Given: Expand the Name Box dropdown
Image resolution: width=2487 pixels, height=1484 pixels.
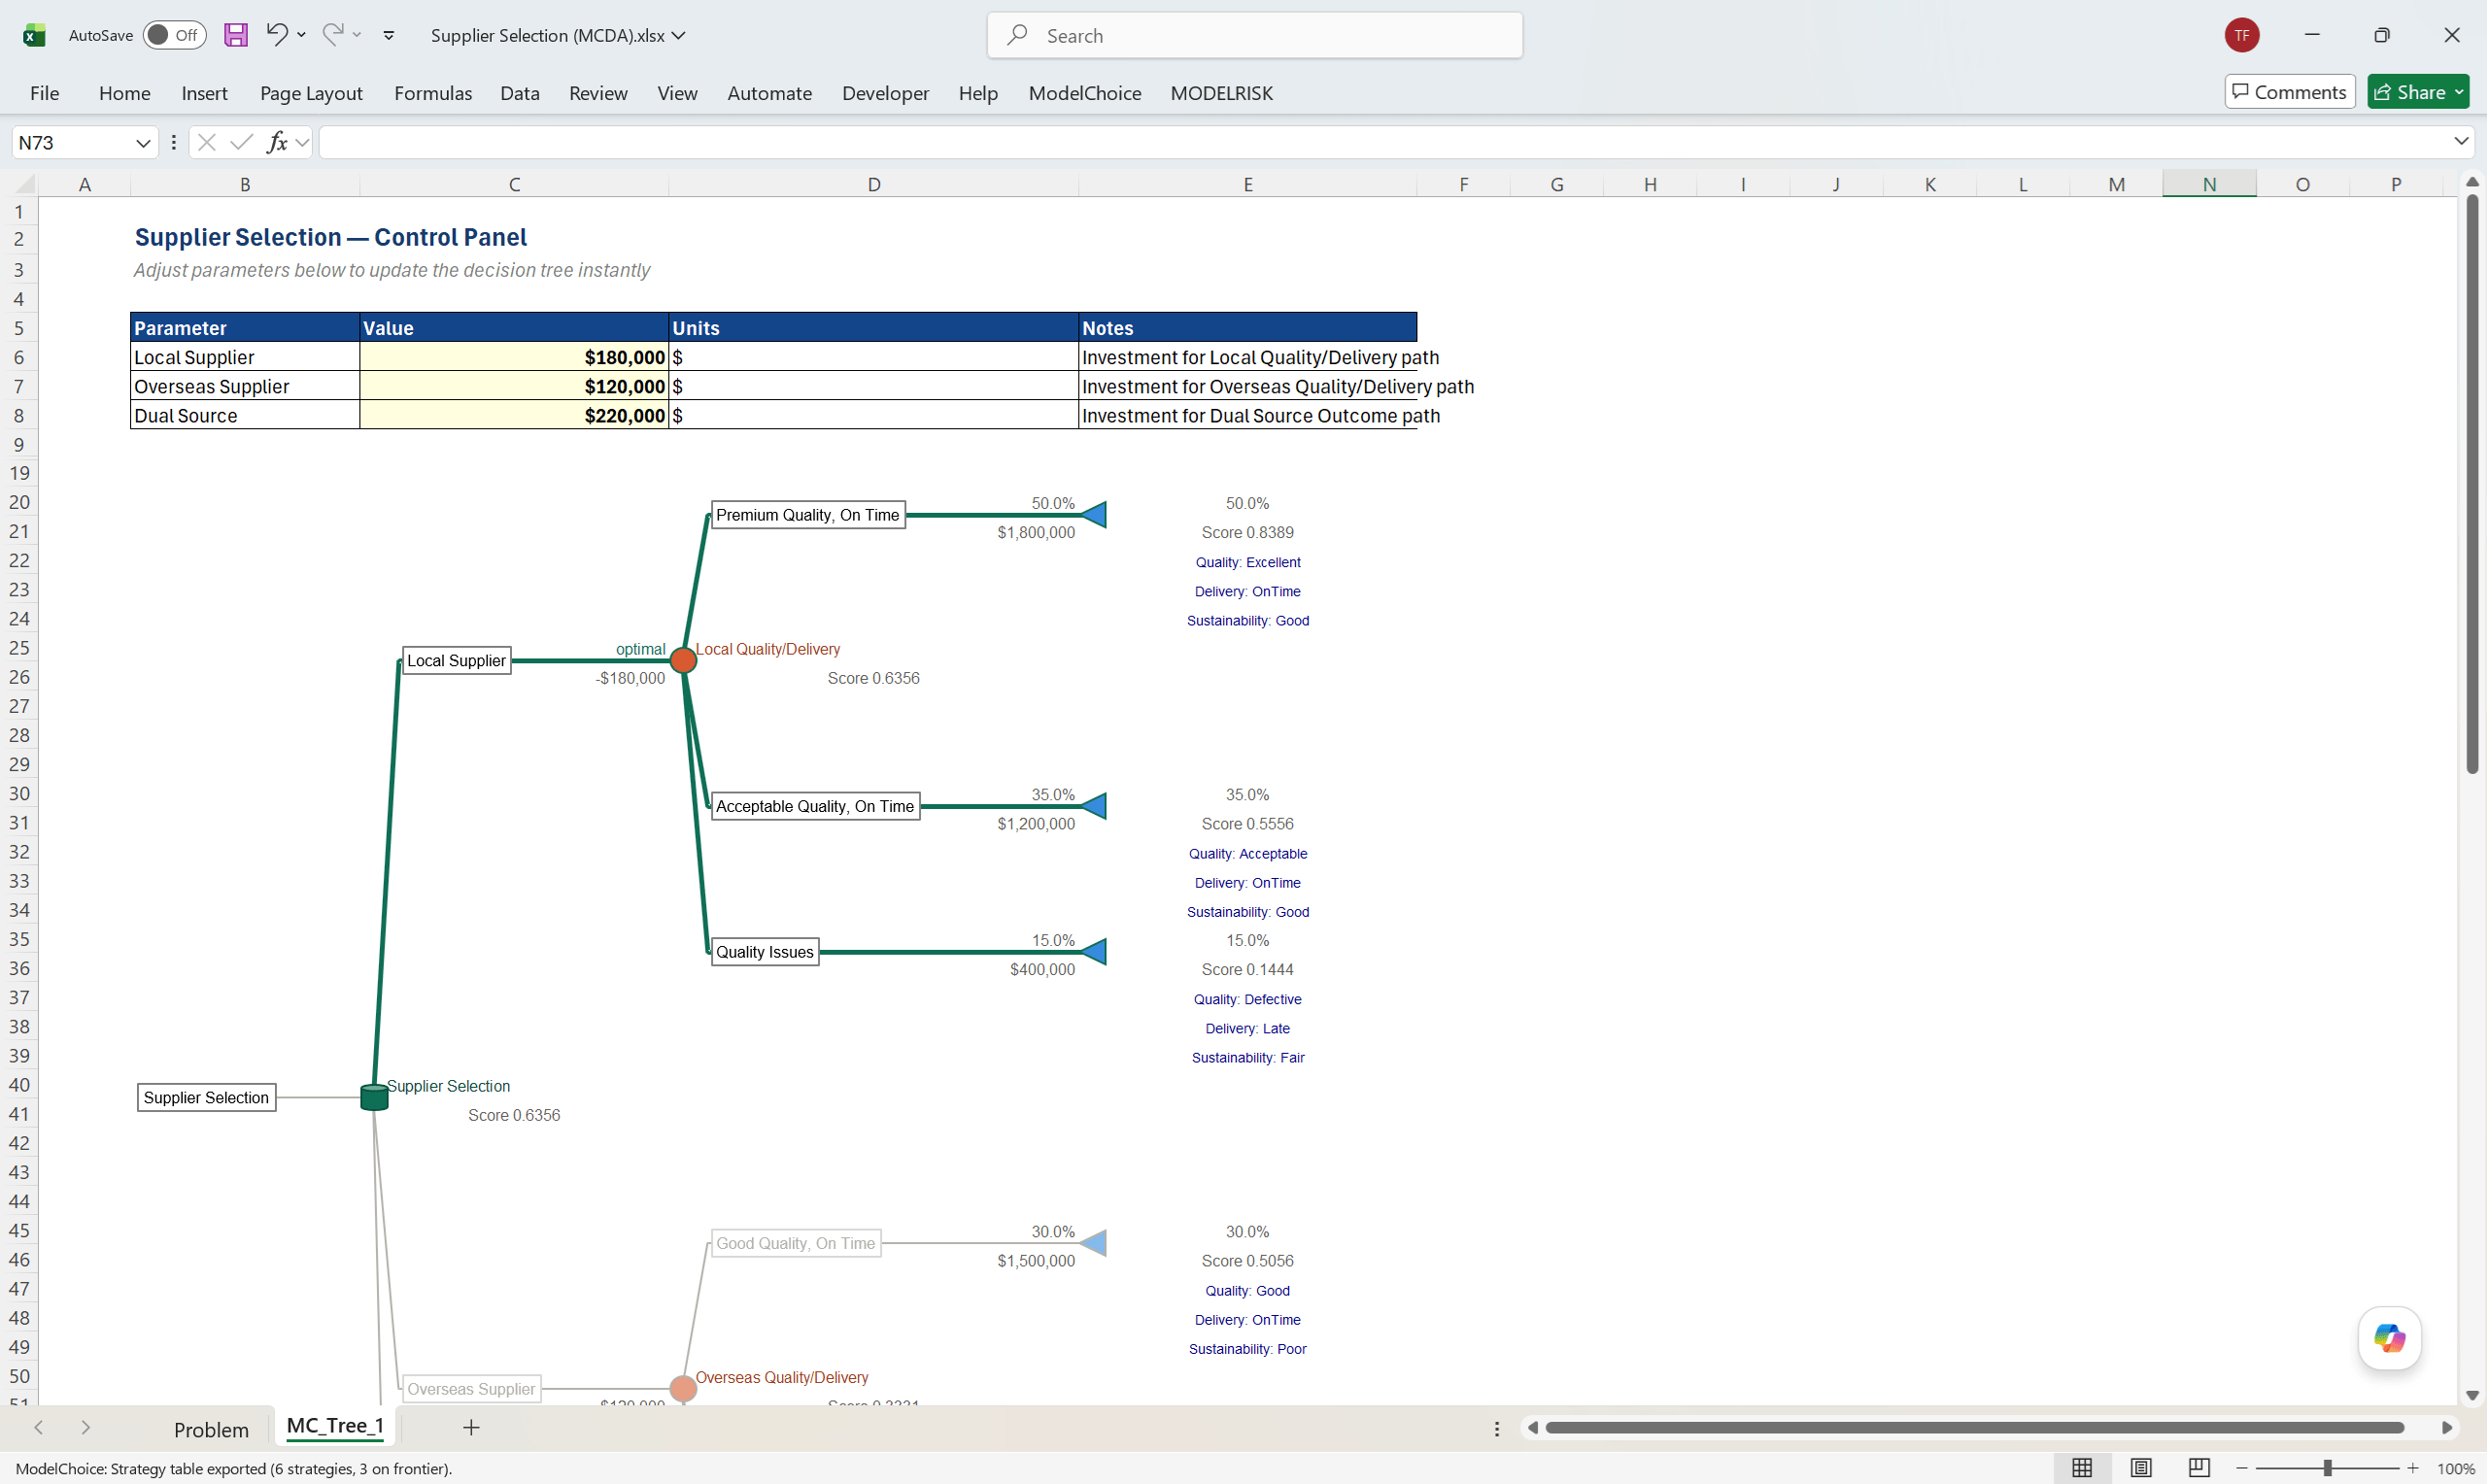Looking at the screenshot, I should pyautogui.click(x=143, y=143).
